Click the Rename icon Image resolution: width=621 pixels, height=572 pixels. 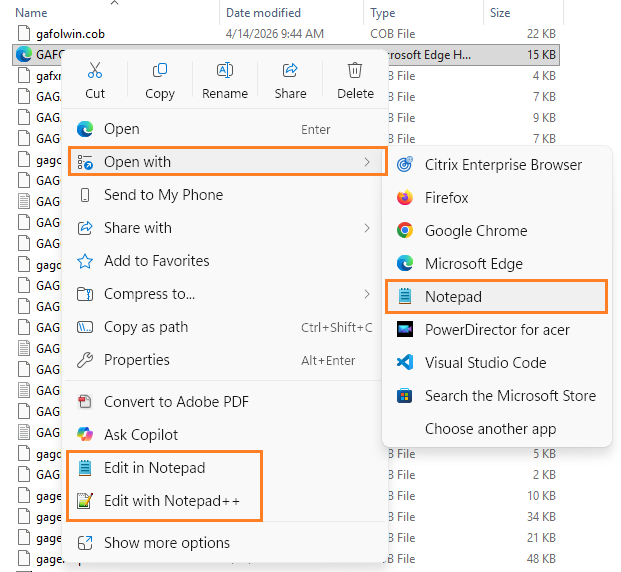click(x=225, y=70)
